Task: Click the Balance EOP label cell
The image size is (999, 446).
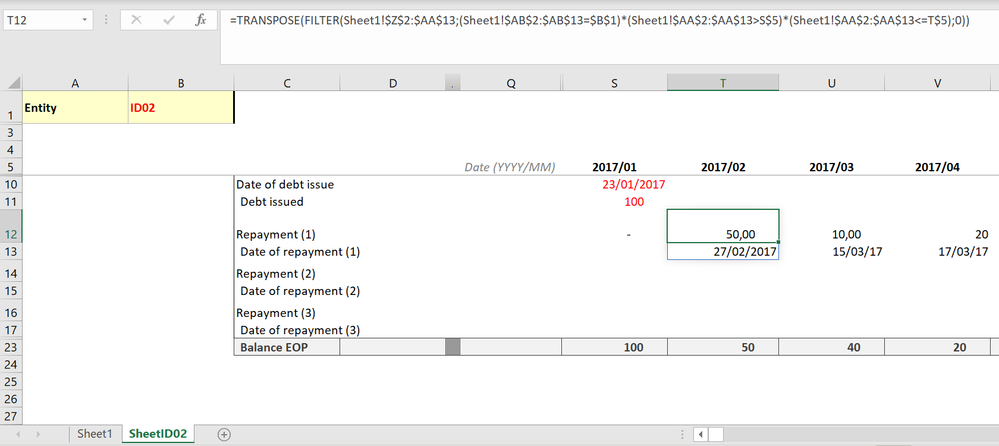Action: tap(287, 347)
